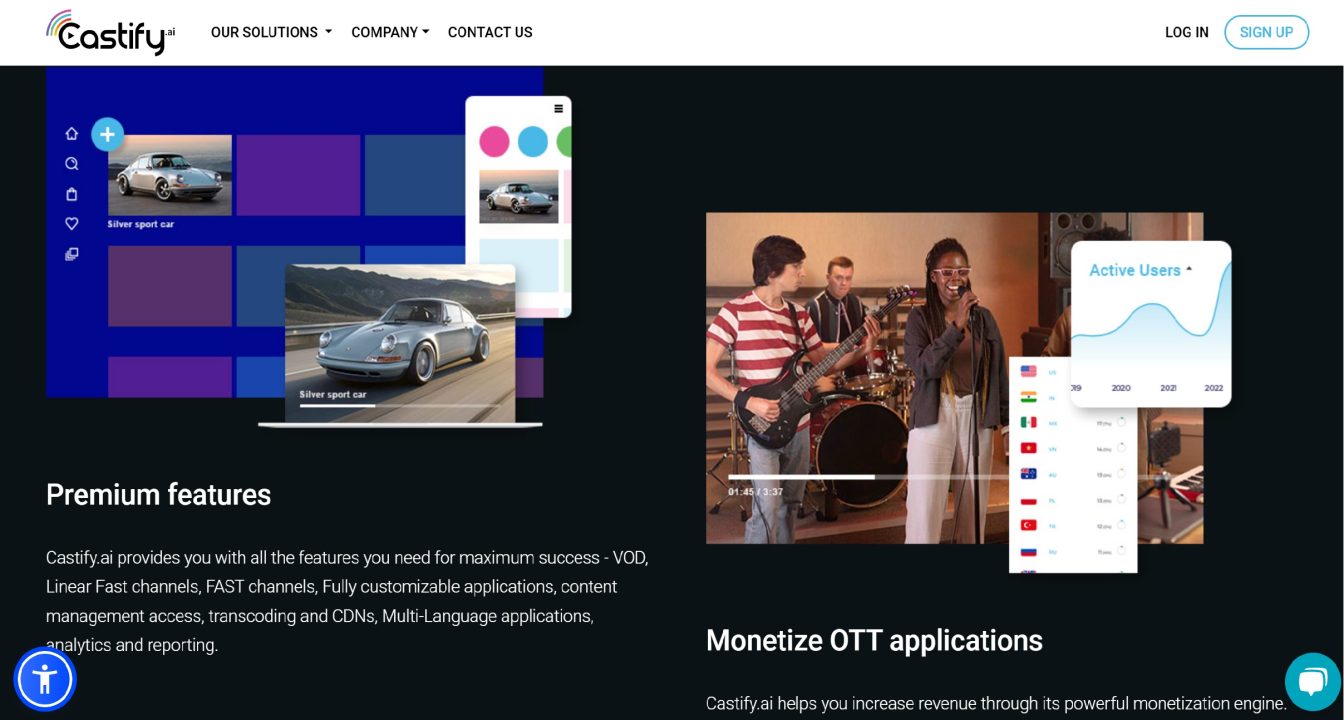The width and height of the screenshot is (1344, 720).
Task: Click the shopping bag icon in sidebar
Action: pyautogui.click(x=72, y=194)
